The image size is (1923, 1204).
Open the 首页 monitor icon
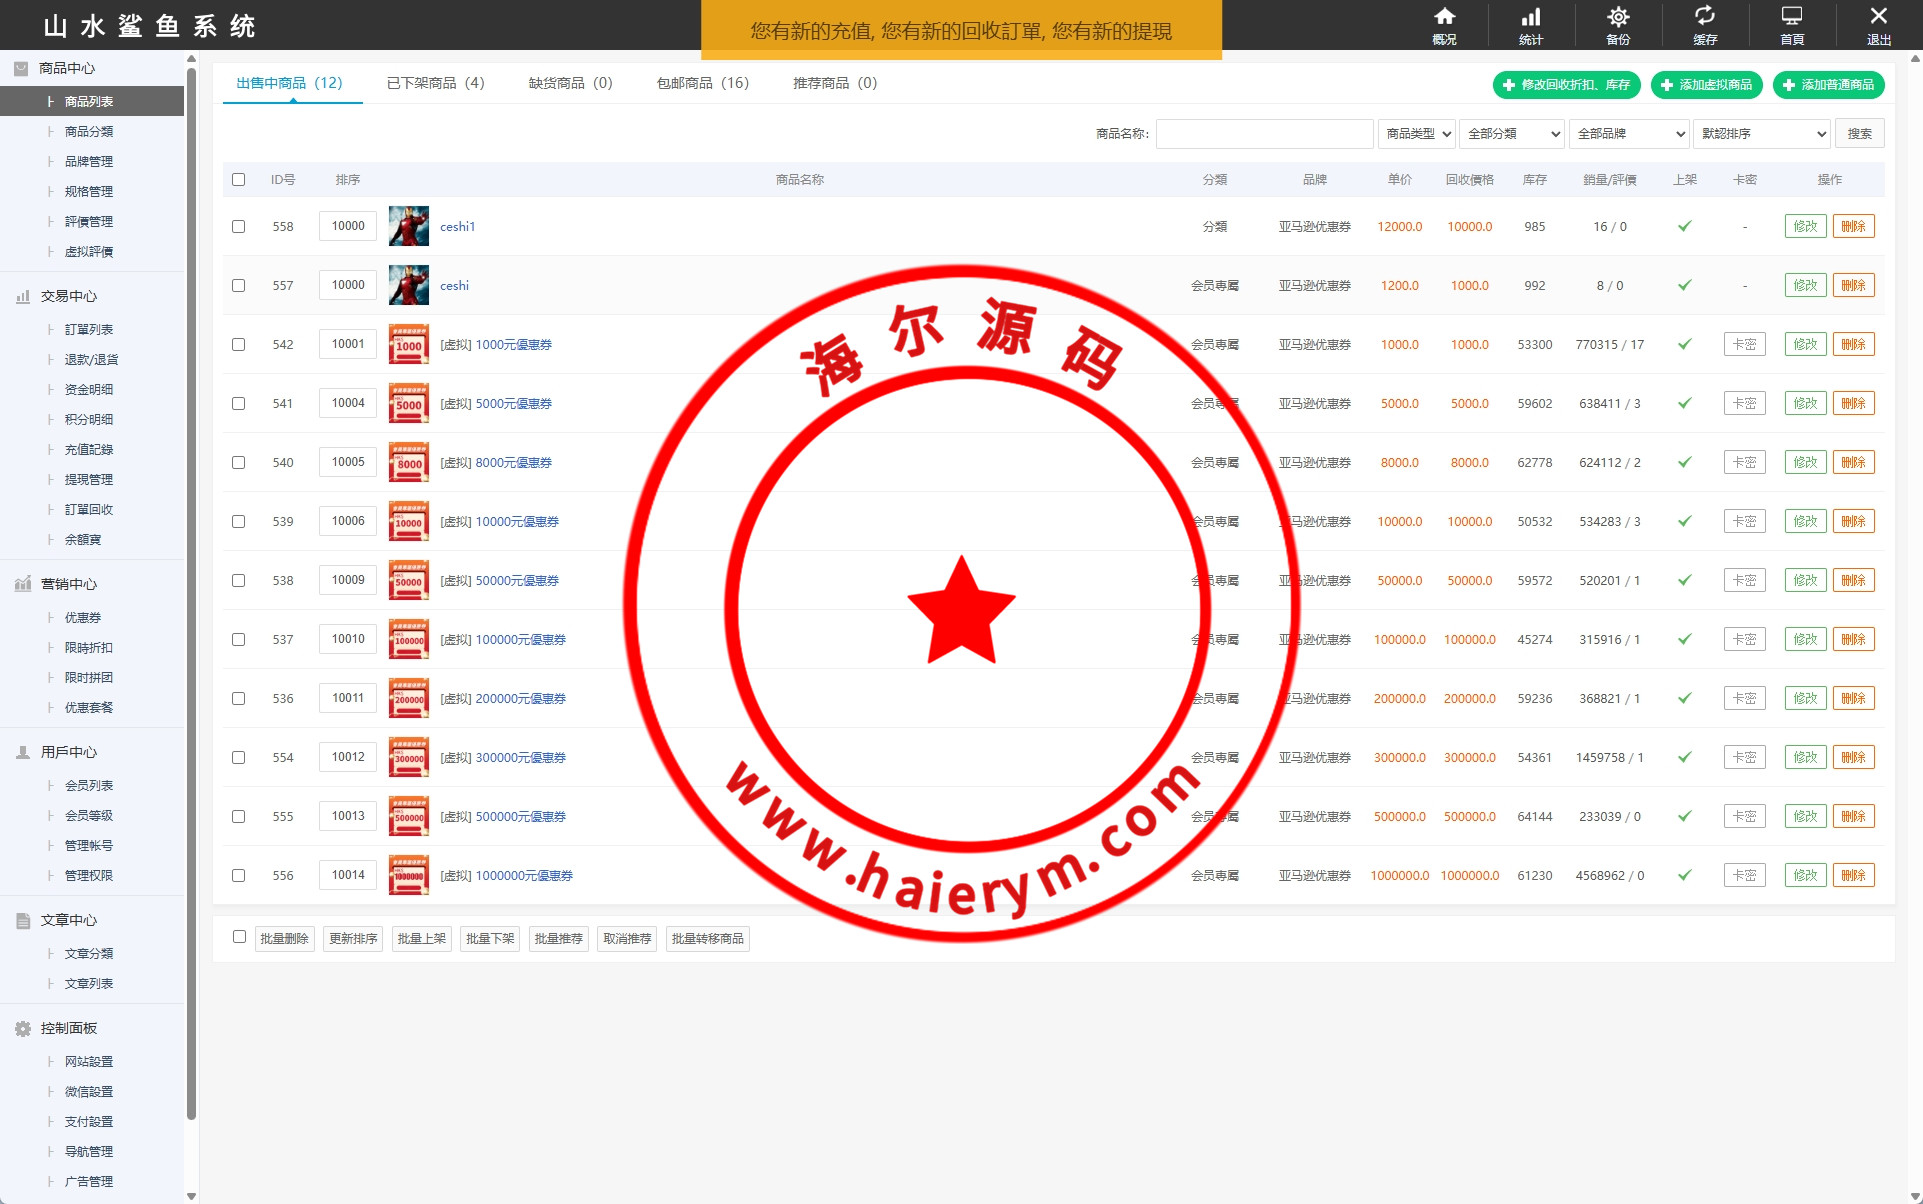pyautogui.click(x=1791, y=17)
